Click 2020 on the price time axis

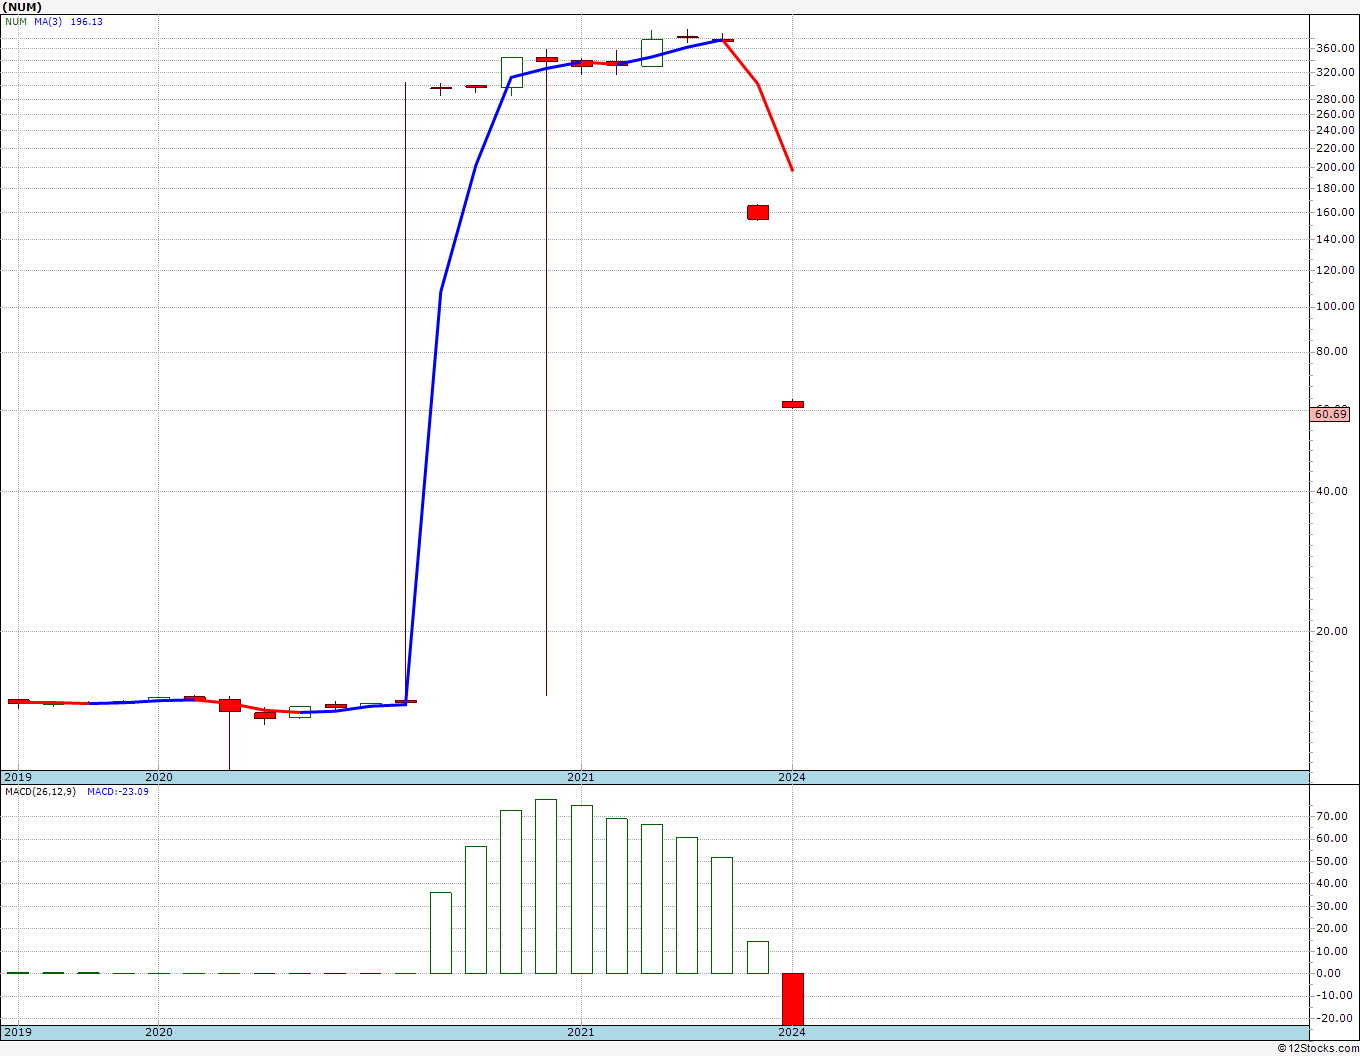pyautogui.click(x=159, y=777)
